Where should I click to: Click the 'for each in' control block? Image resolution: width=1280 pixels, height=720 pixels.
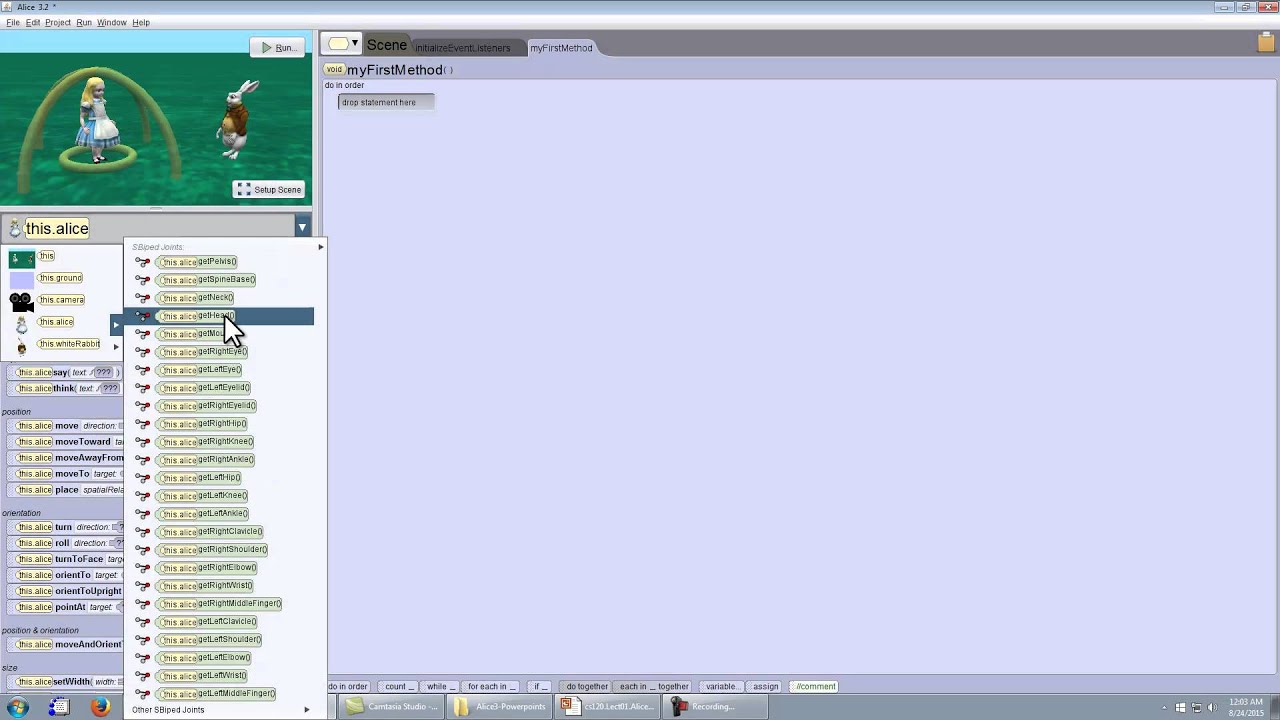pos(492,687)
